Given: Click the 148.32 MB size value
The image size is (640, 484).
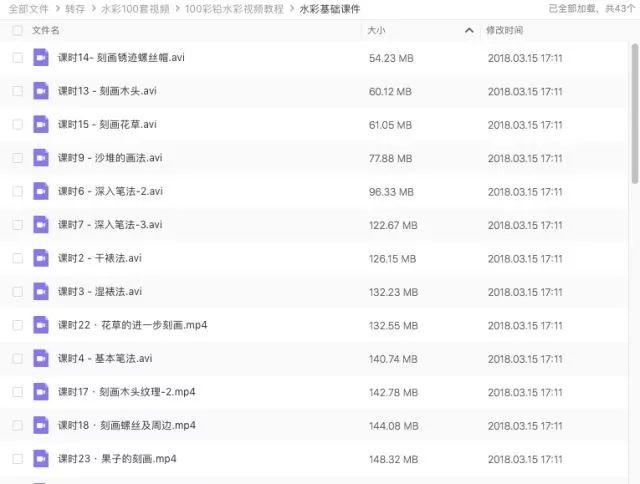Looking at the screenshot, I should coord(394,460).
